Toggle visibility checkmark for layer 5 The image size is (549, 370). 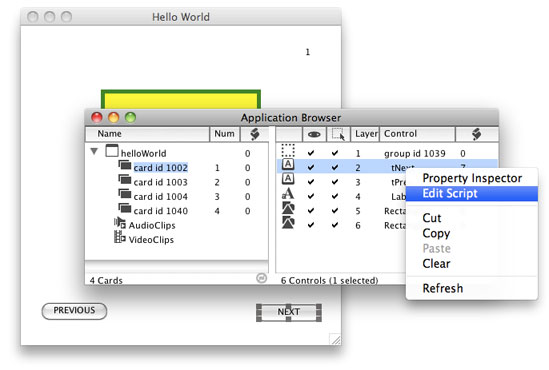coord(311,211)
